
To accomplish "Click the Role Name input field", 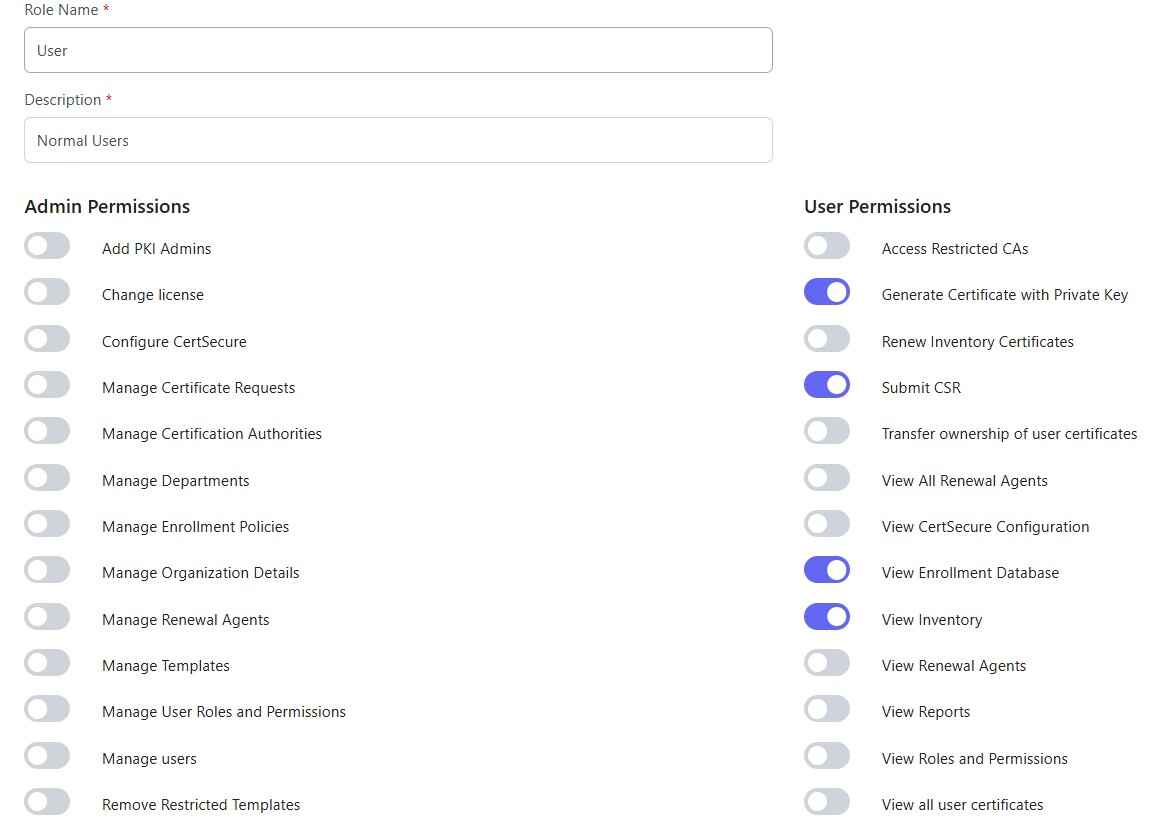I will [398, 50].
